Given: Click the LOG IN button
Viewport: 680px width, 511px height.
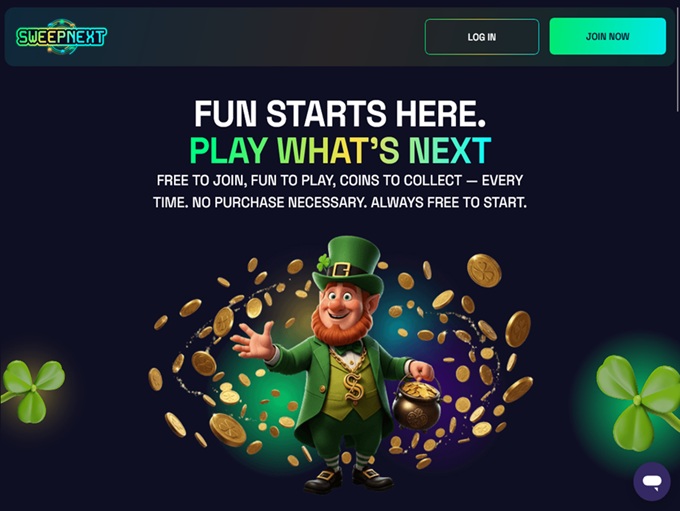Looking at the screenshot, I should [x=482, y=37].
